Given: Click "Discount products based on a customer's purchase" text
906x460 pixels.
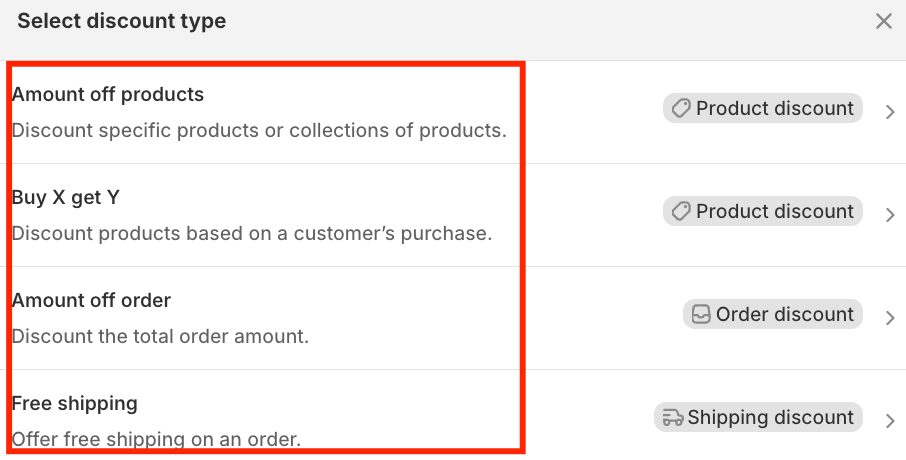Looking at the screenshot, I should (252, 233).
